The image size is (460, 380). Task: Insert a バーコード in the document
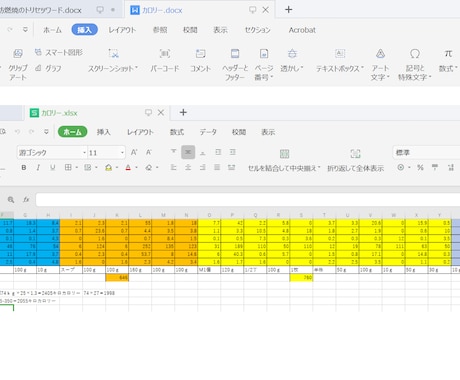coord(165,53)
